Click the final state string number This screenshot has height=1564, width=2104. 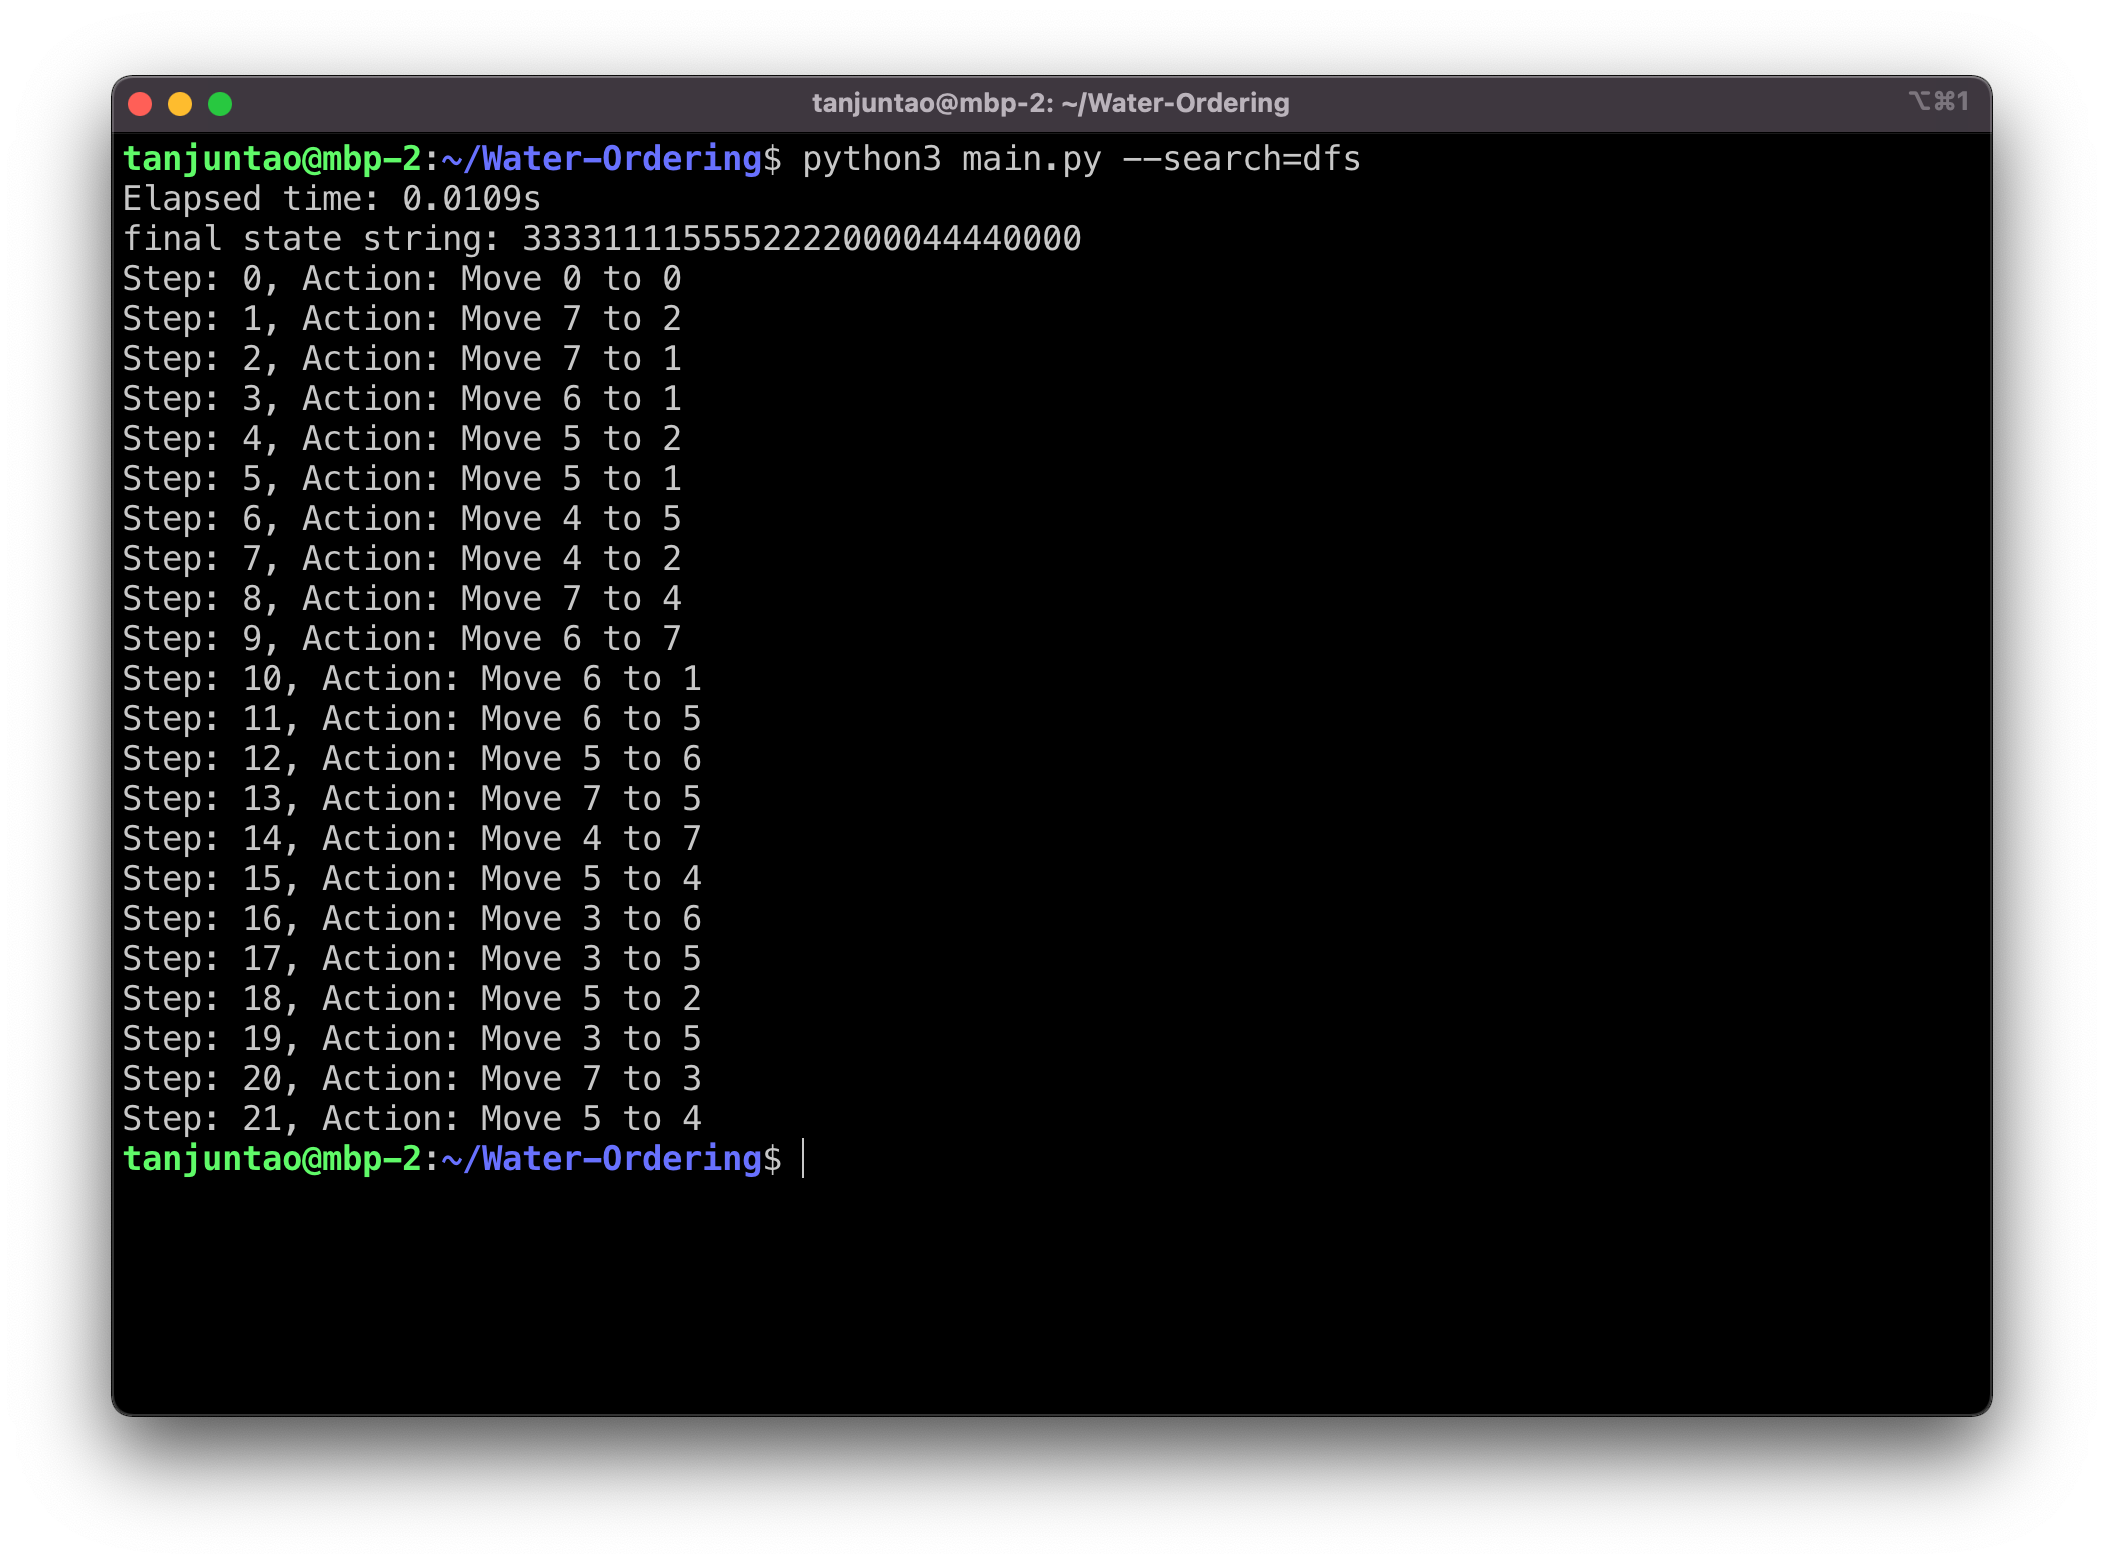pos(800,239)
